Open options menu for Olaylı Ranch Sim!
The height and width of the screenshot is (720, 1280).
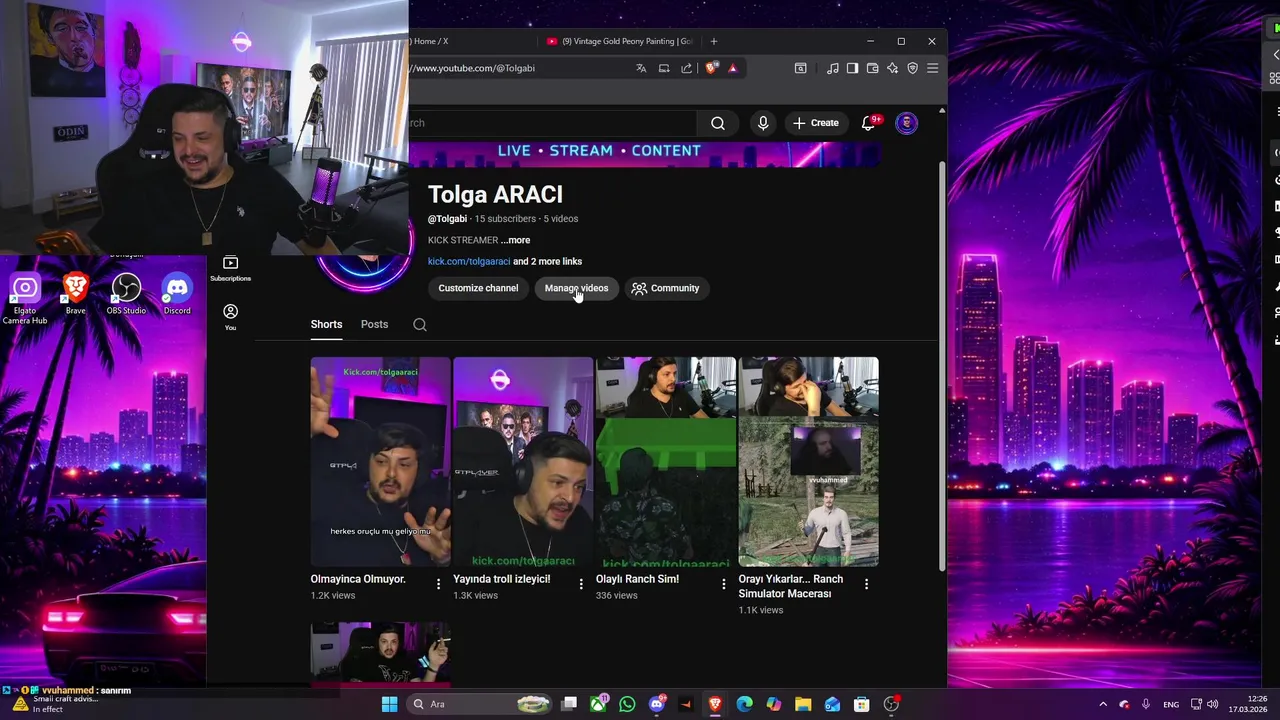click(724, 584)
